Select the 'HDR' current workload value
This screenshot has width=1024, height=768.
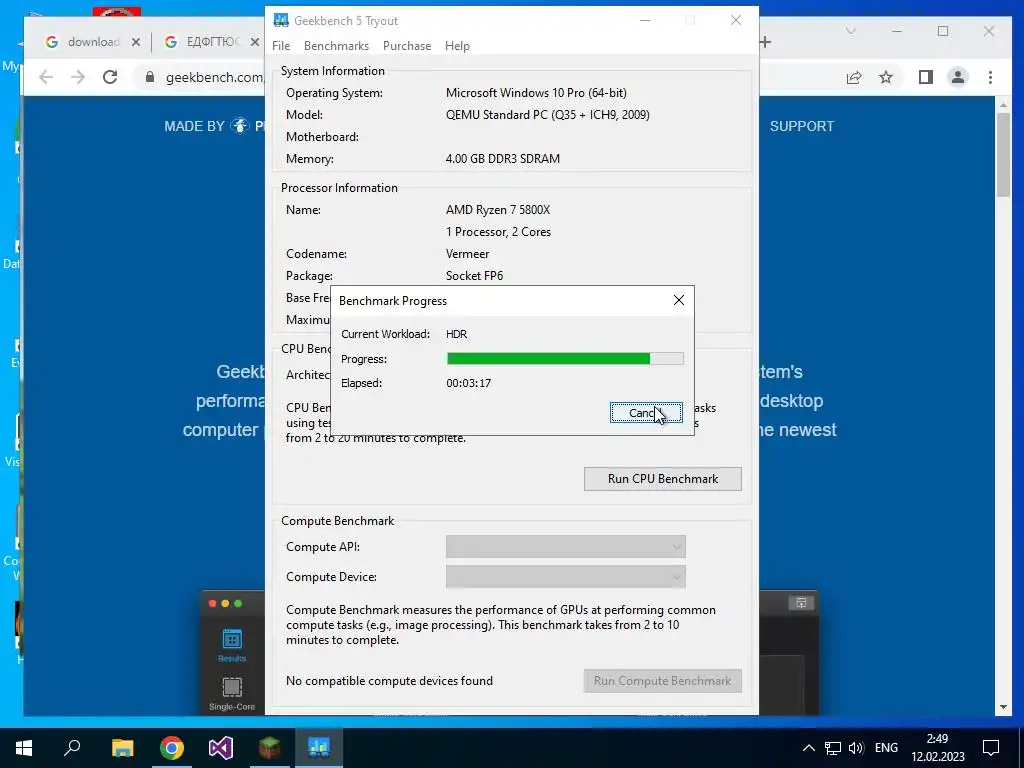tap(456, 334)
